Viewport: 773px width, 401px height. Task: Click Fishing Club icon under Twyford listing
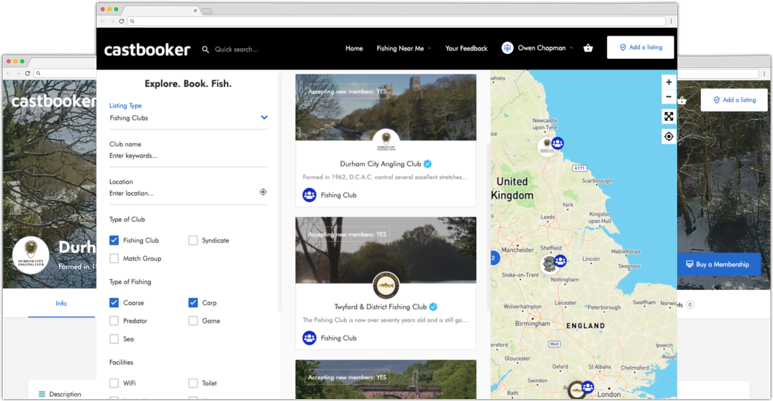tap(309, 338)
